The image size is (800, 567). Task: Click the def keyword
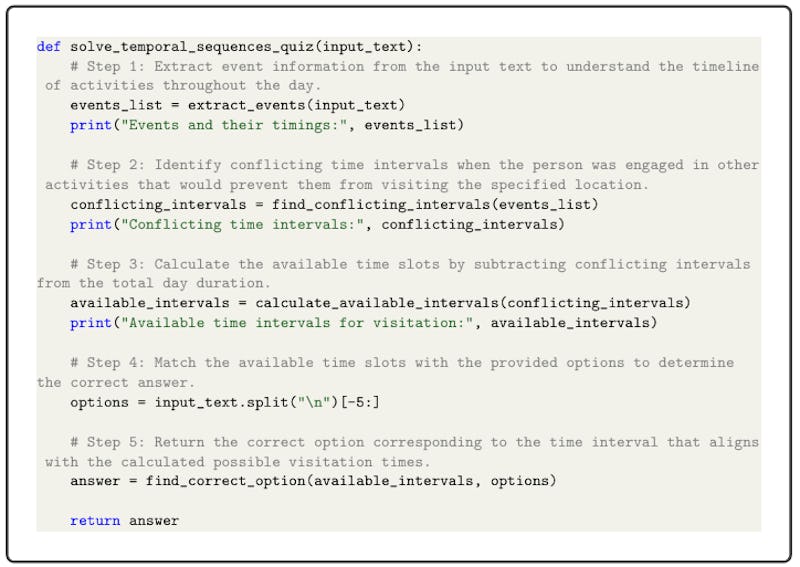point(49,46)
